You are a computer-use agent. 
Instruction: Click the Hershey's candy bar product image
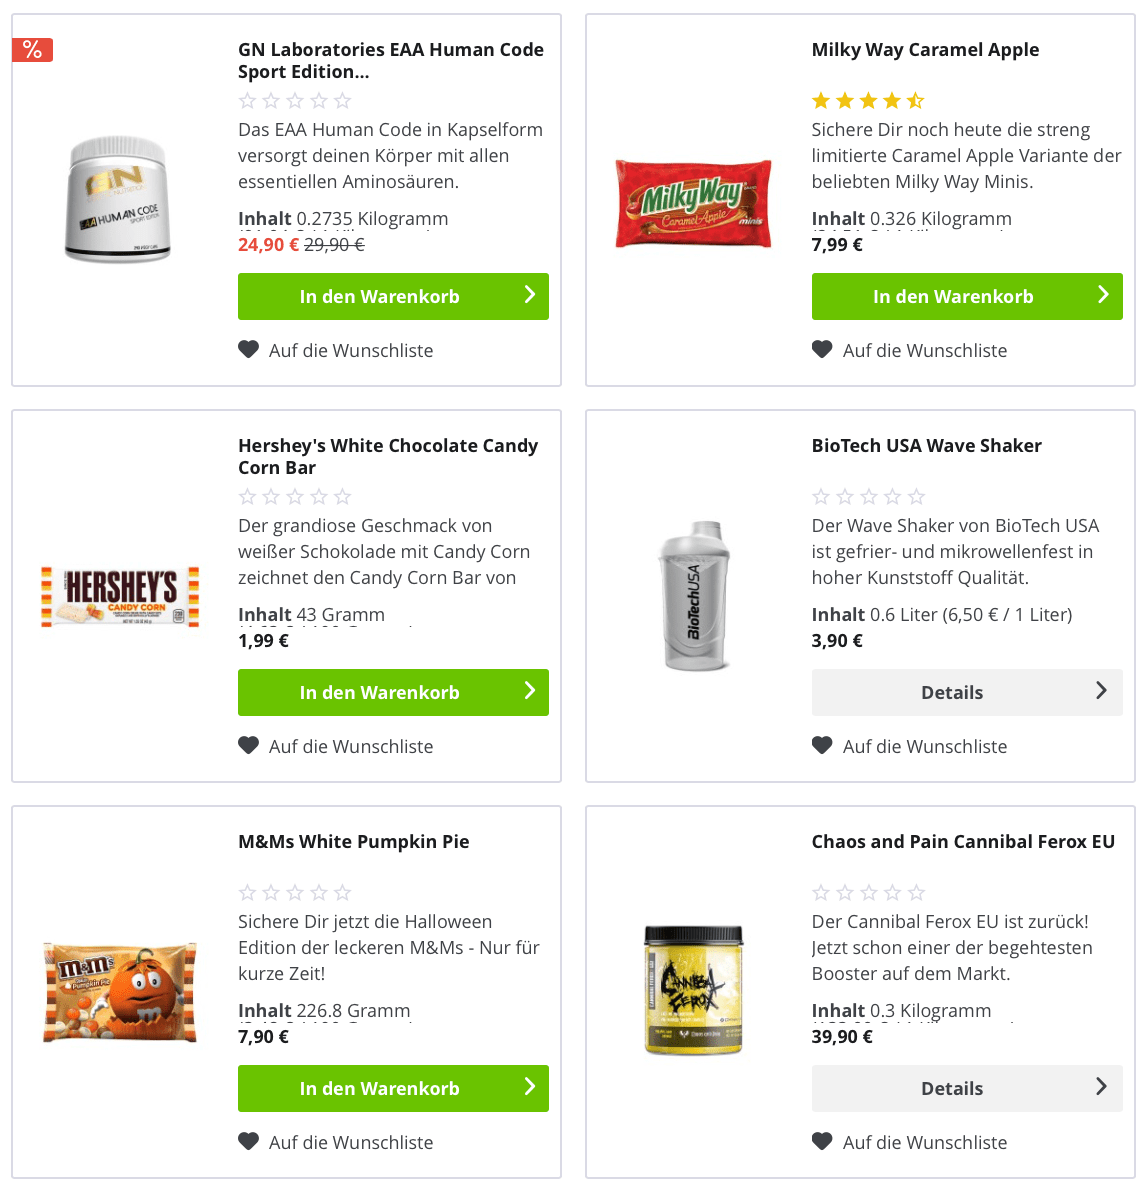(x=120, y=596)
